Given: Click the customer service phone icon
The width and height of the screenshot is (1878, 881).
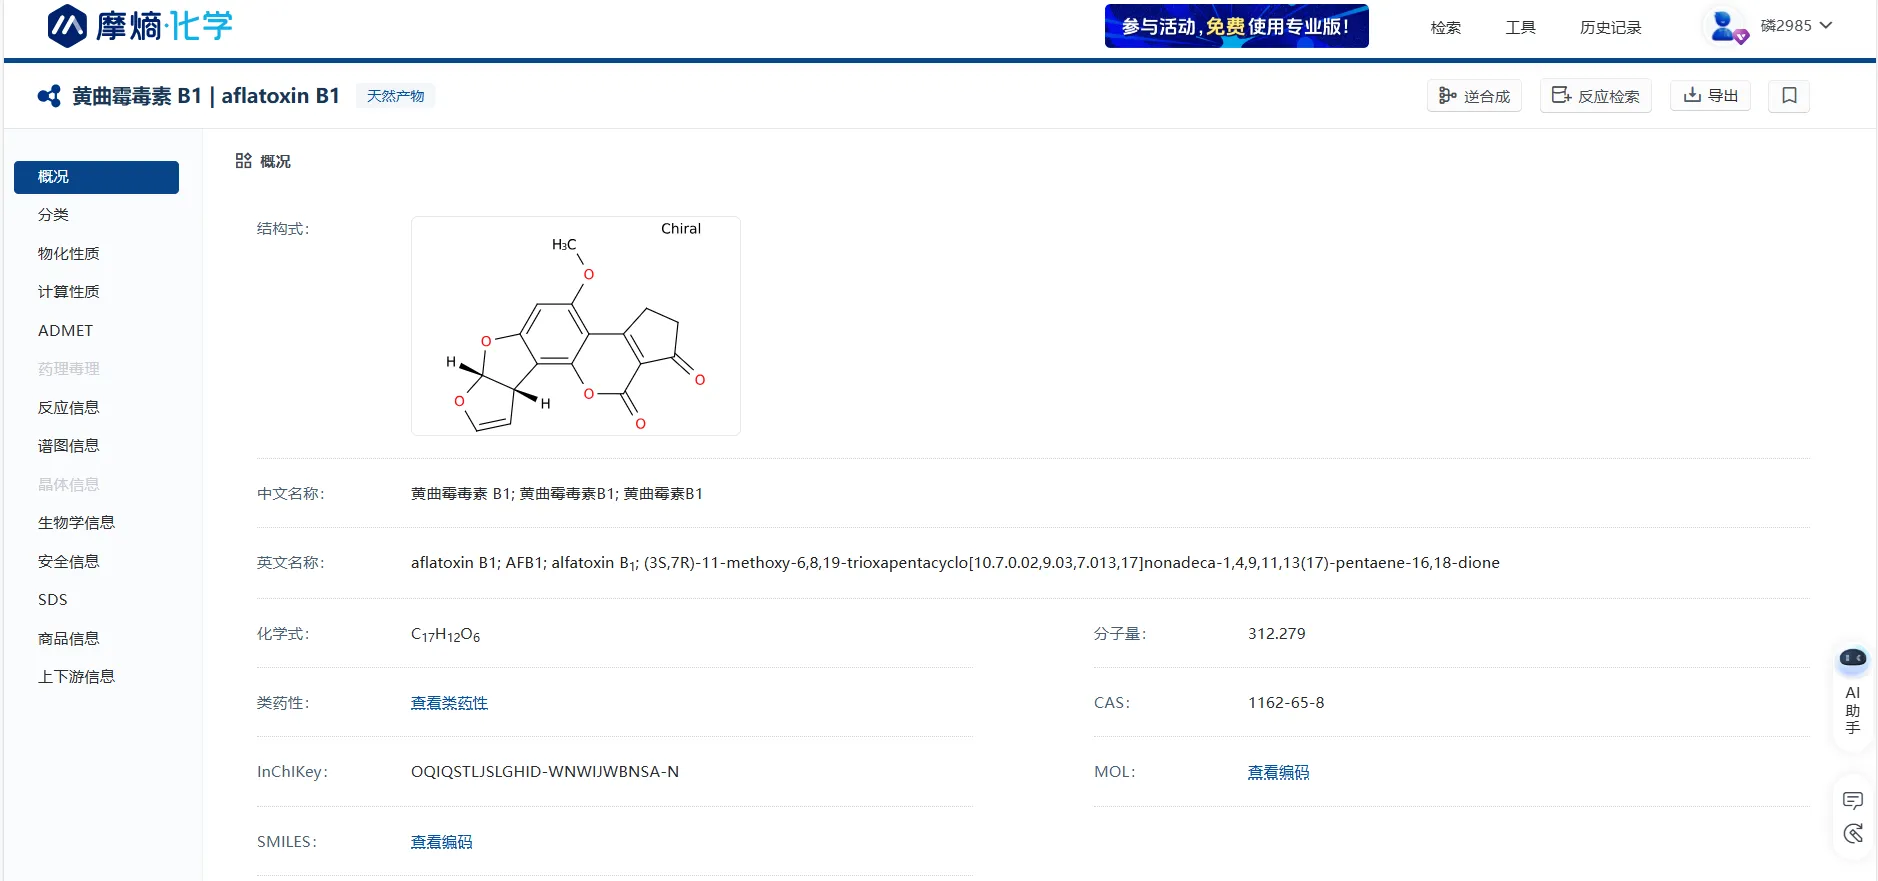Looking at the screenshot, I should click(x=1852, y=834).
